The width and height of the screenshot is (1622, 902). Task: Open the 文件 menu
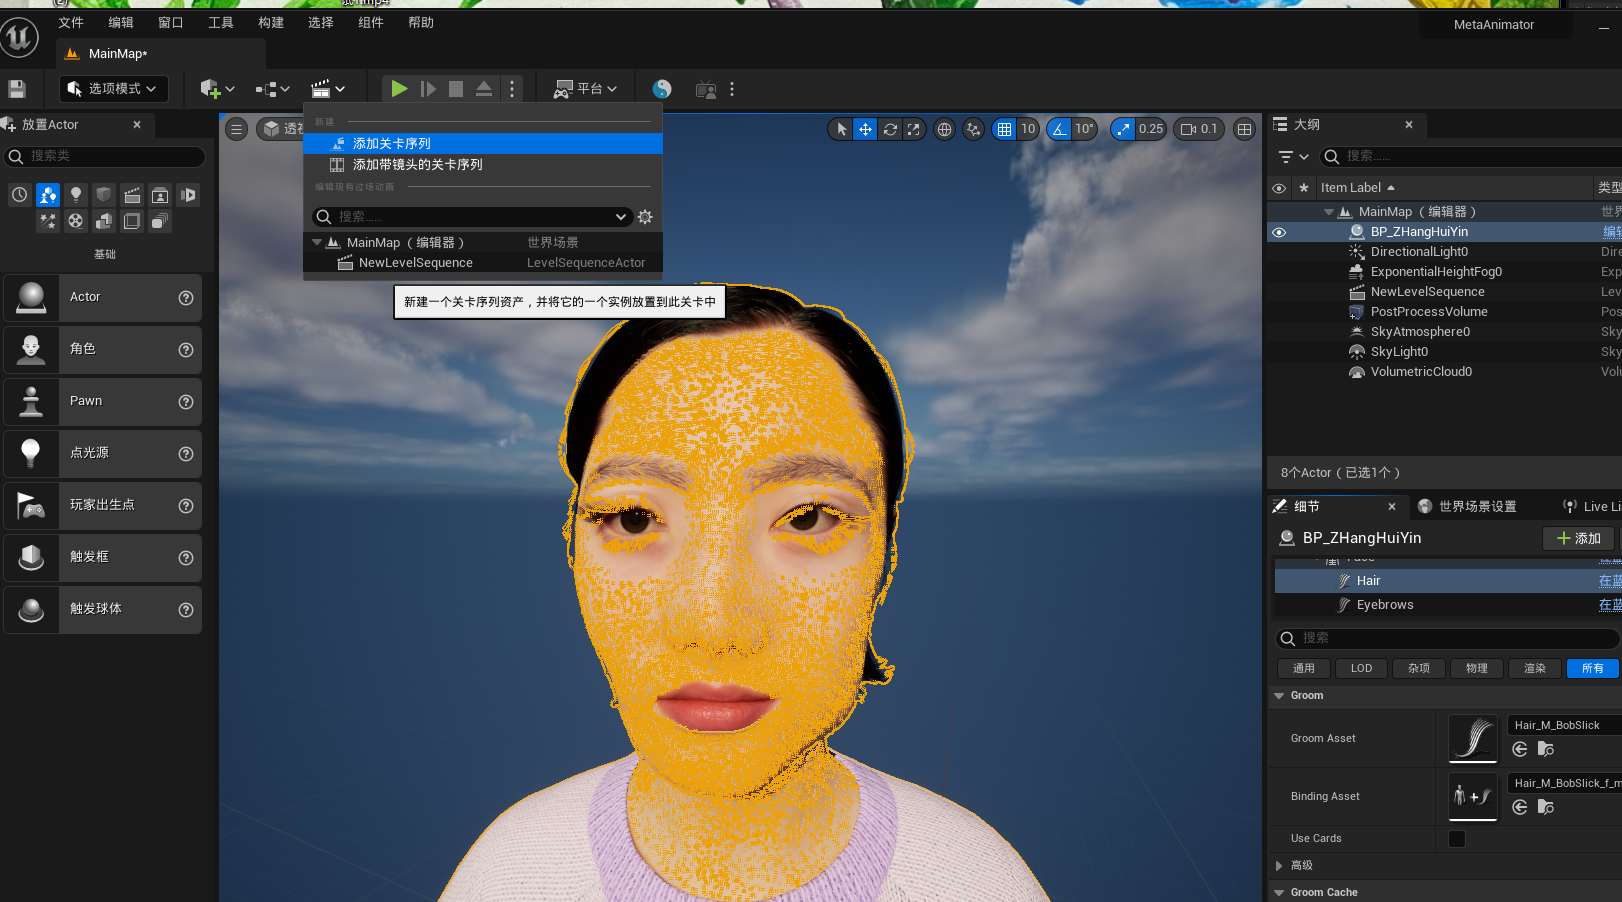coord(71,23)
